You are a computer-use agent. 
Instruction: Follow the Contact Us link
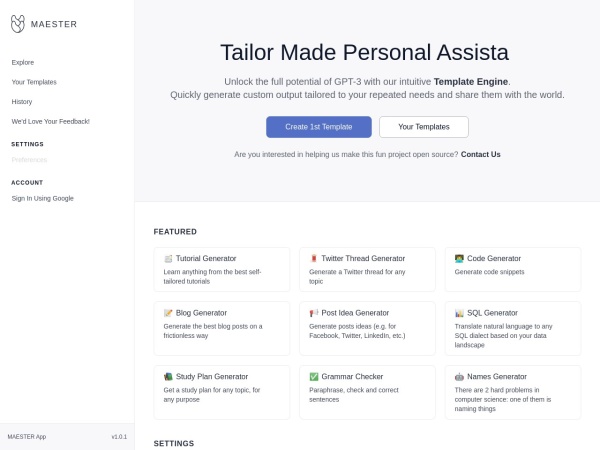(480, 154)
